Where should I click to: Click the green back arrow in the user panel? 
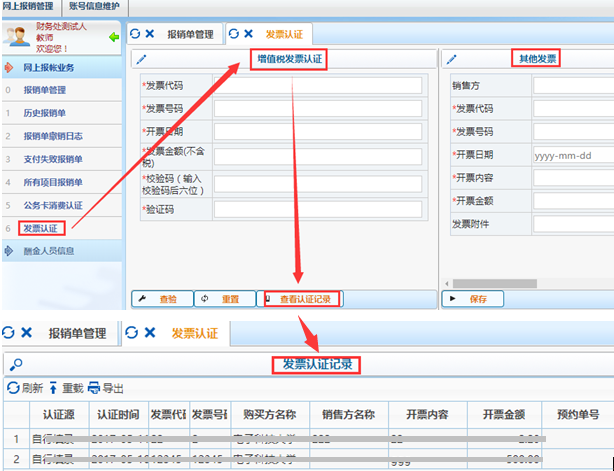tap(114, 38)
